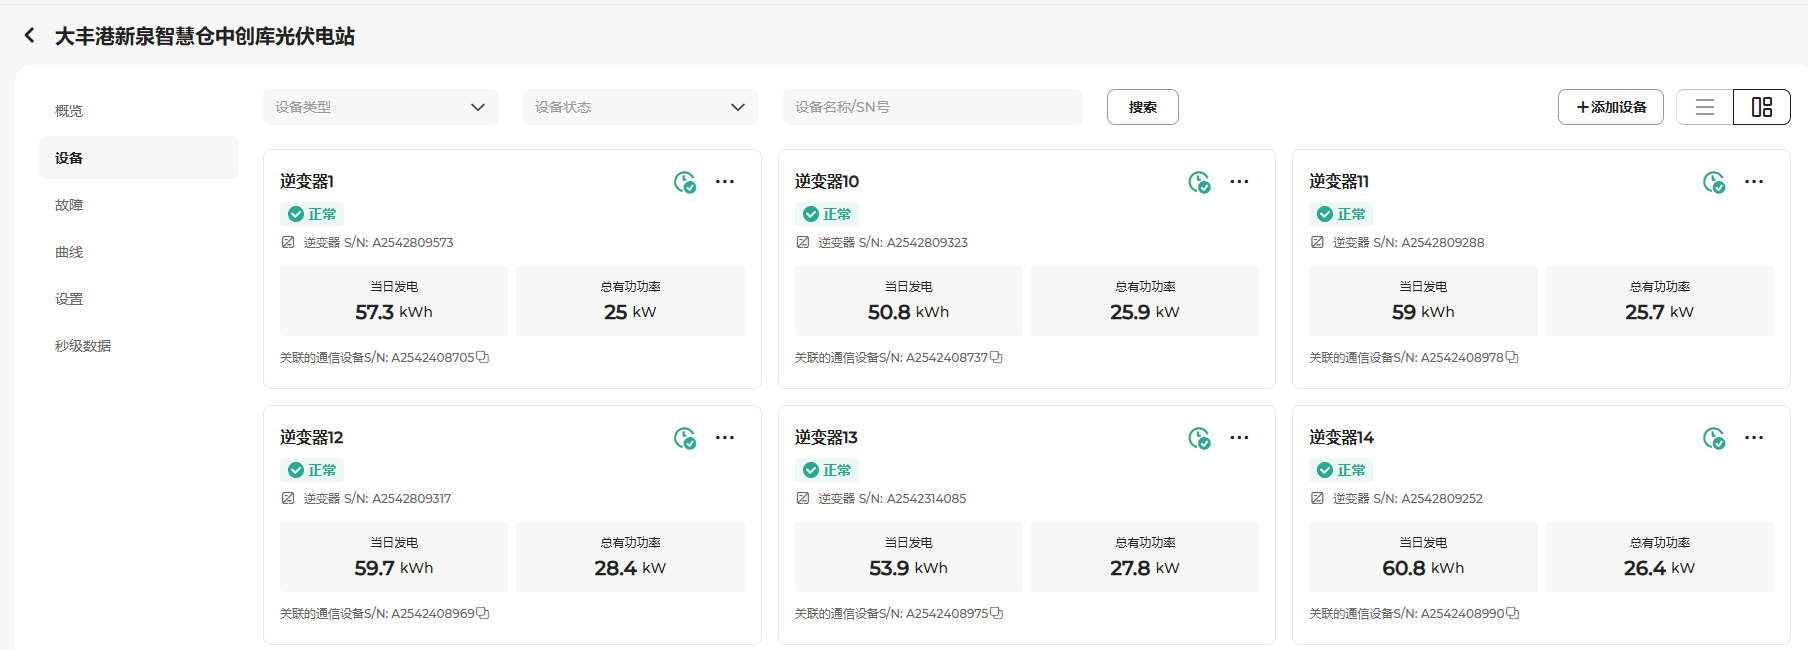Go to 概览 in the sidebar
Image resolution: width=1808 pixels, height=650 pixels.
pyautogui.click(x=69, y=111)
